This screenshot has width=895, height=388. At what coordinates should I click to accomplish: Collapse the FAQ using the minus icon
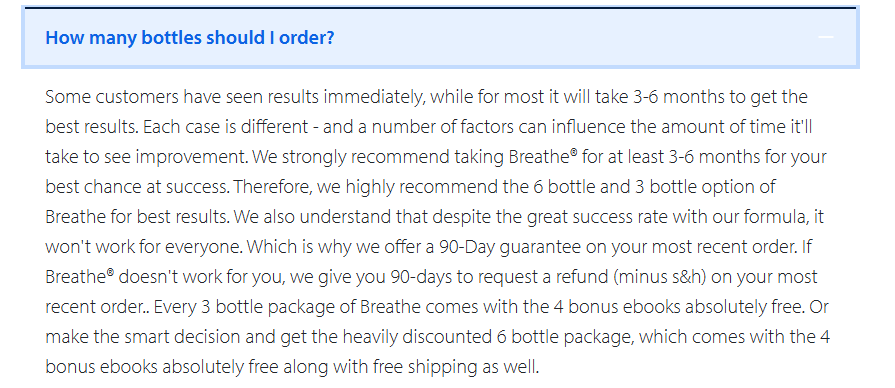coord(825,38)
